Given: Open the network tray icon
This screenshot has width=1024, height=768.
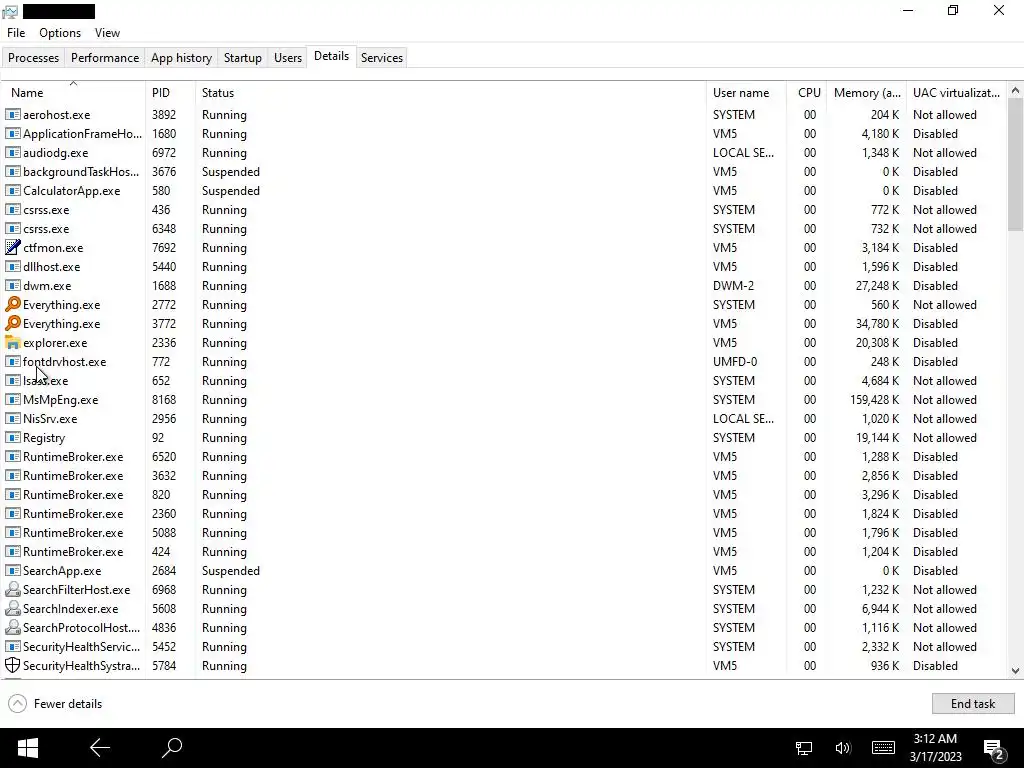Looking at the screenshot, I should (804, 748).
